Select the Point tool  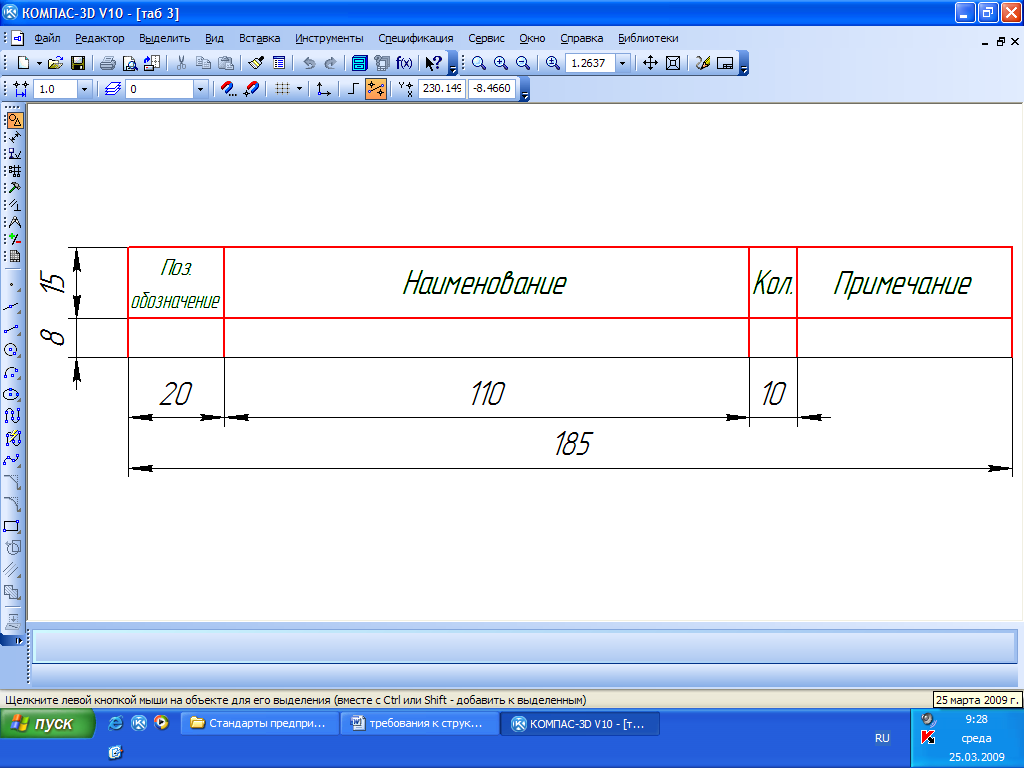click(12, 285)
